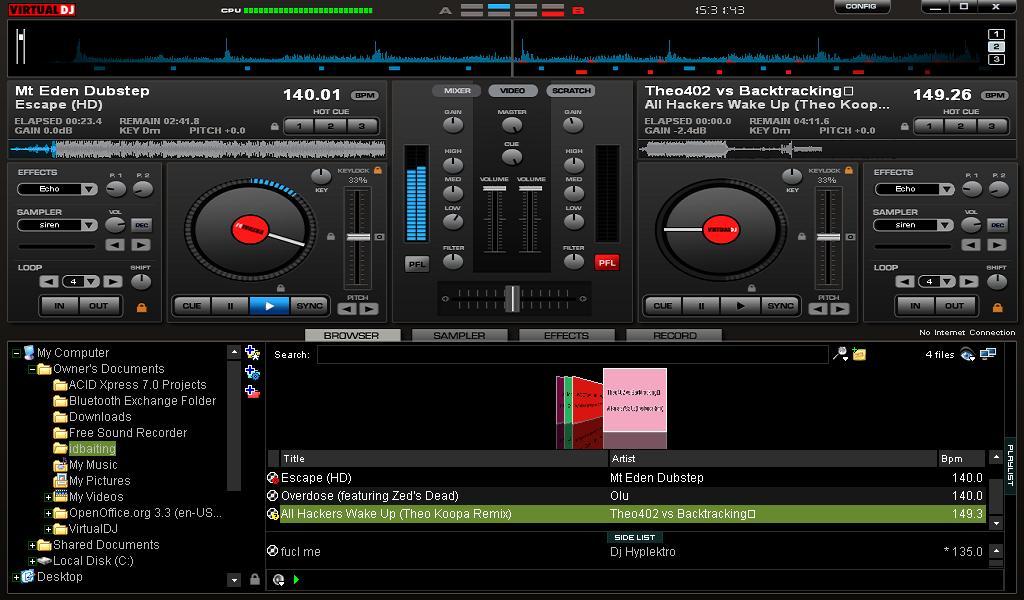Sort tracks by Bpm column header
Image resolution: width=1024 pixels, height=600 pixels.
961,458
